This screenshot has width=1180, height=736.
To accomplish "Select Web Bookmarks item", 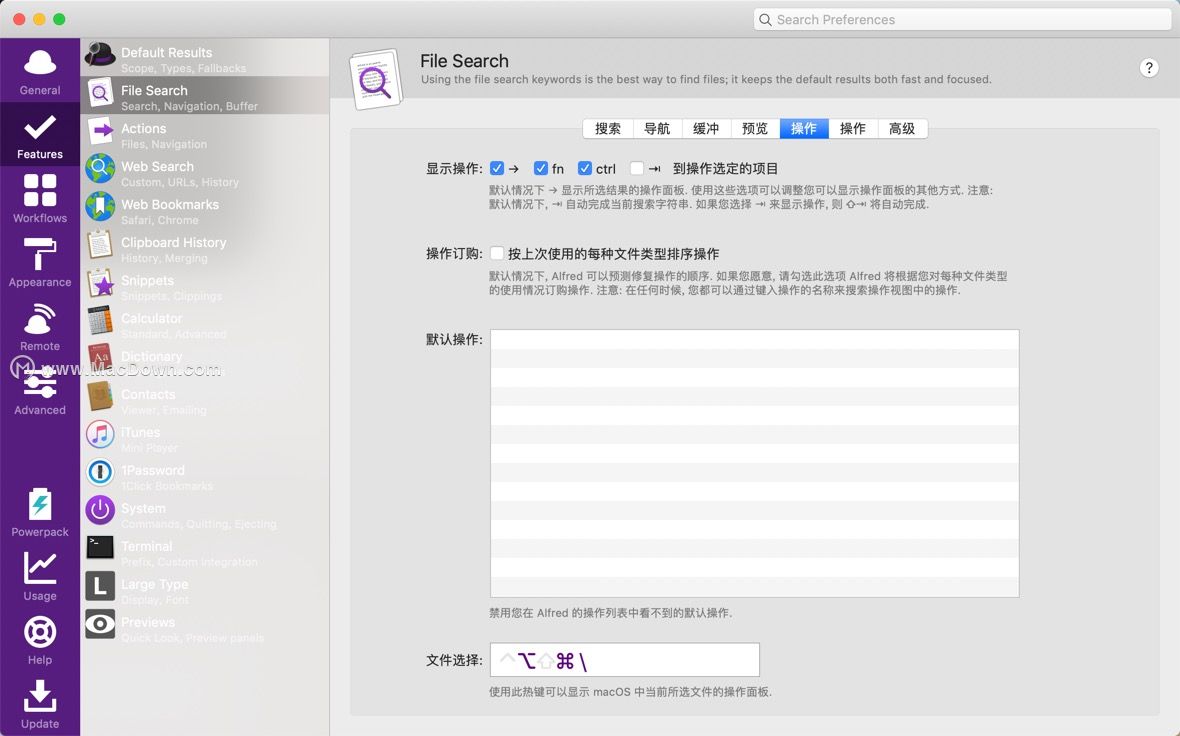I will 205,210.
